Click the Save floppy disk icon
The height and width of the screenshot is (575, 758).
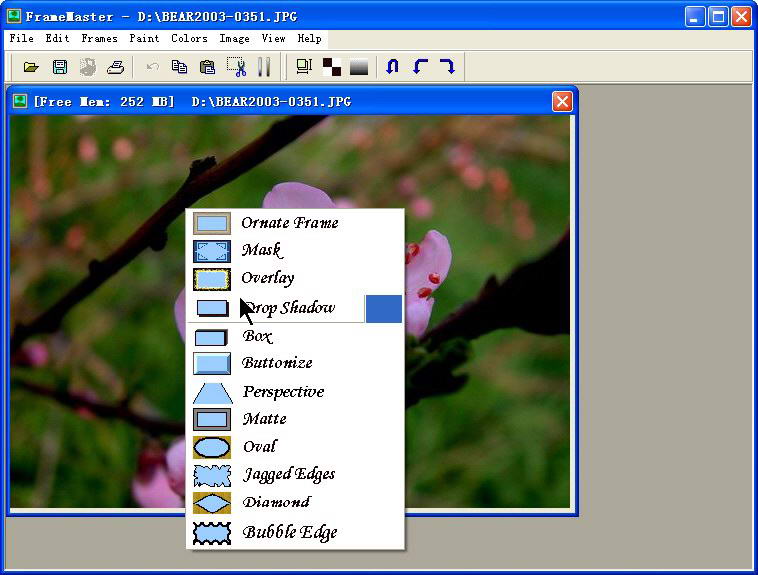click(60, 67)
